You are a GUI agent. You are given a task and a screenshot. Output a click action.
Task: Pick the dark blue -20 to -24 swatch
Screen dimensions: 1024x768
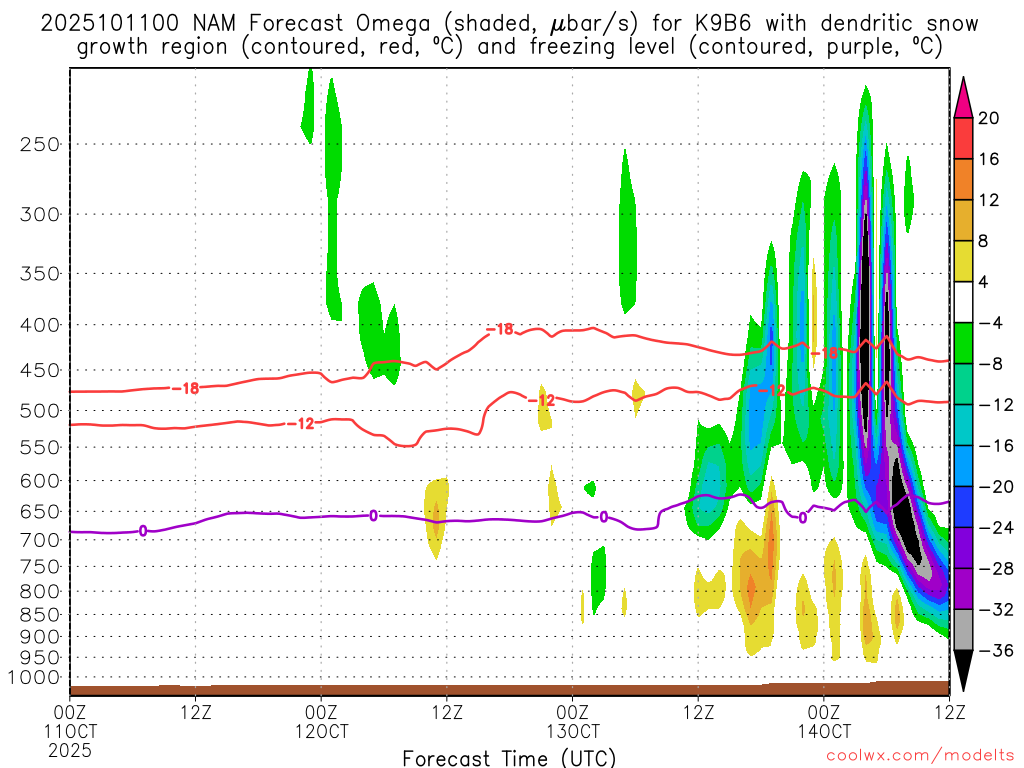pyautogui.click(x=963, y=507)
